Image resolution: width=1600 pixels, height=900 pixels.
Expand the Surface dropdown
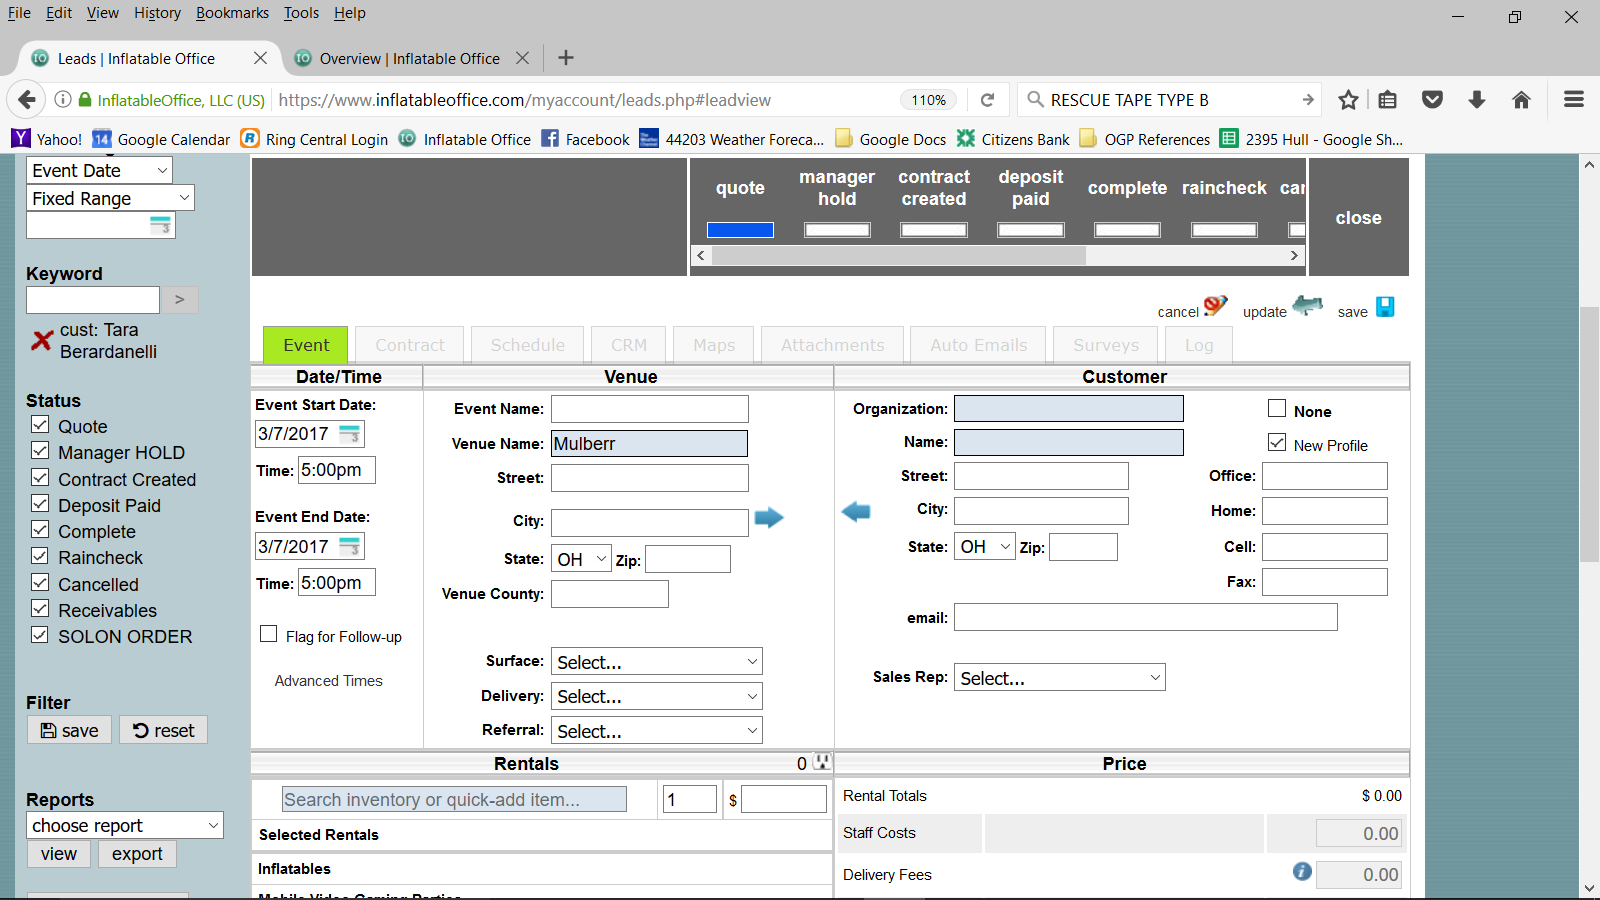656,662
